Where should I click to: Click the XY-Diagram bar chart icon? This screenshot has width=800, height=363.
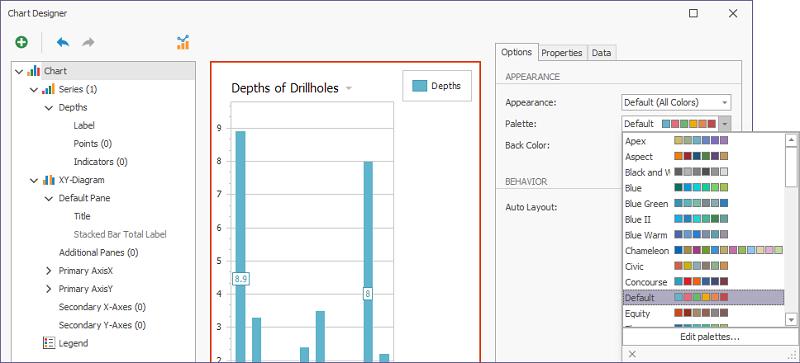click(49, 180)
